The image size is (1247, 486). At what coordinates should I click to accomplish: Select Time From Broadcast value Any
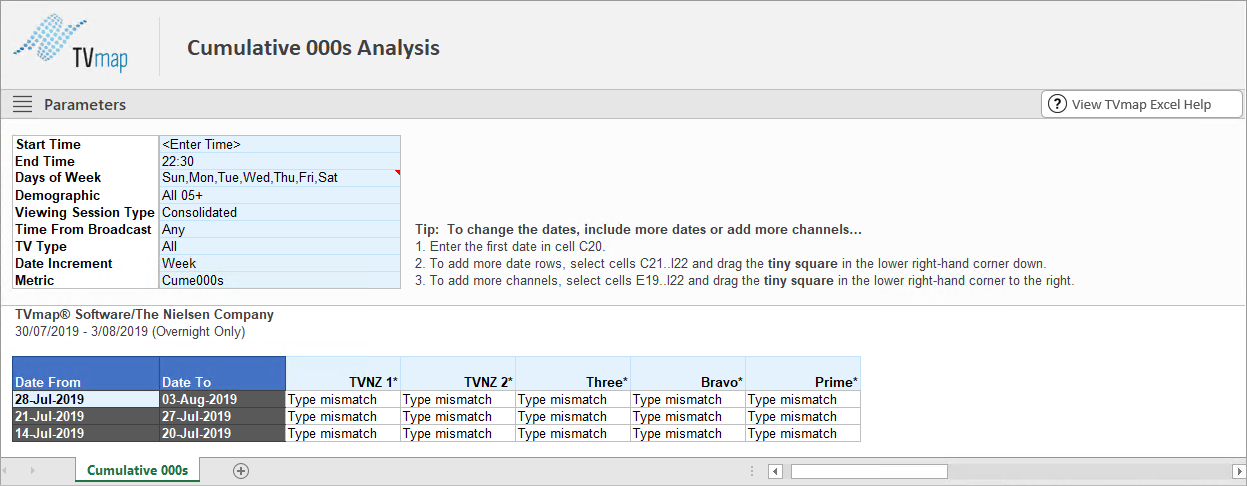280,229
